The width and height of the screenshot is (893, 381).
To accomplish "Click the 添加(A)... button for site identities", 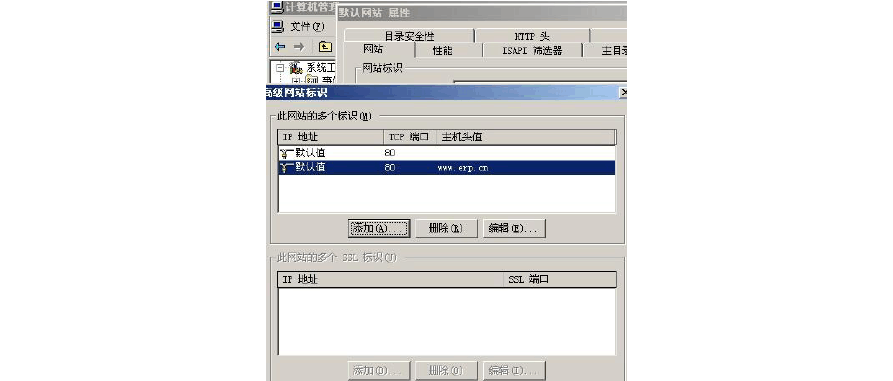I will [x=379, y=228].
